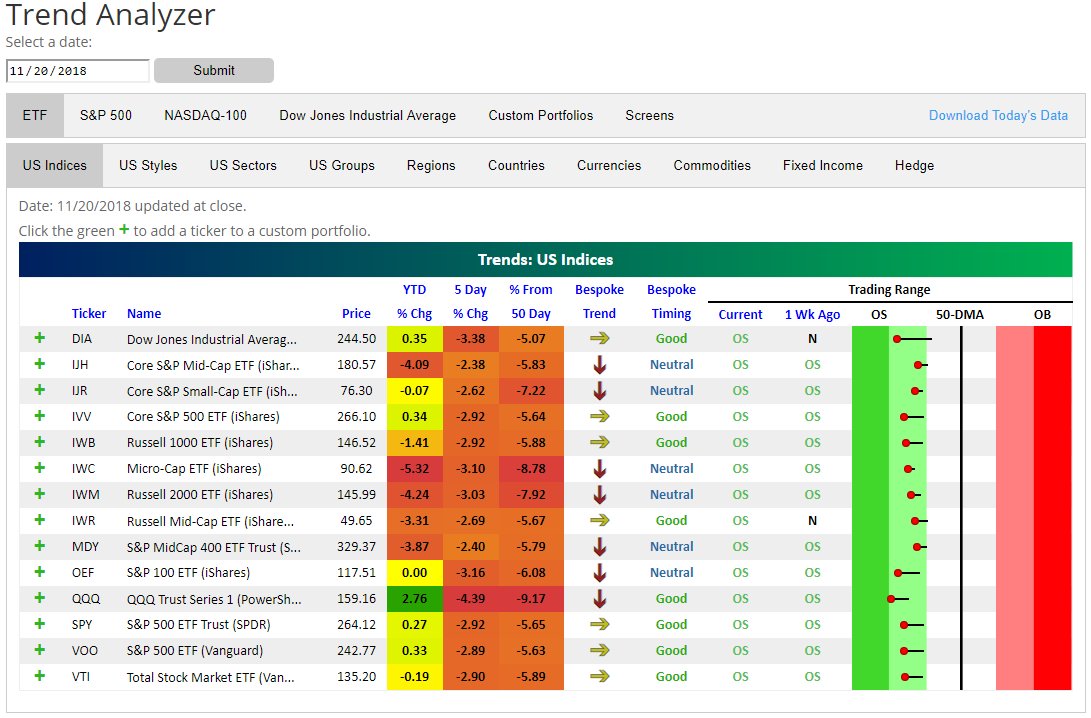Add VTI ticker using its green plus

(x=40, y=676)
